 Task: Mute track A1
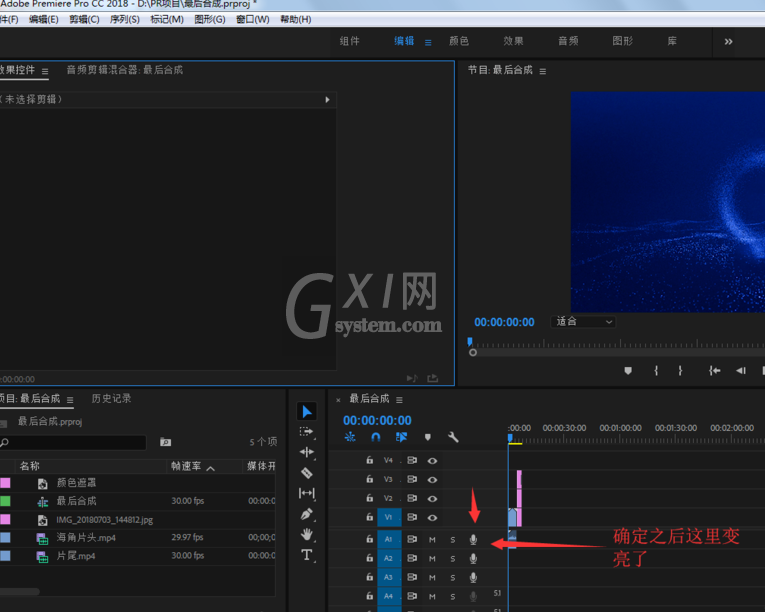click(x=432, y=540)
